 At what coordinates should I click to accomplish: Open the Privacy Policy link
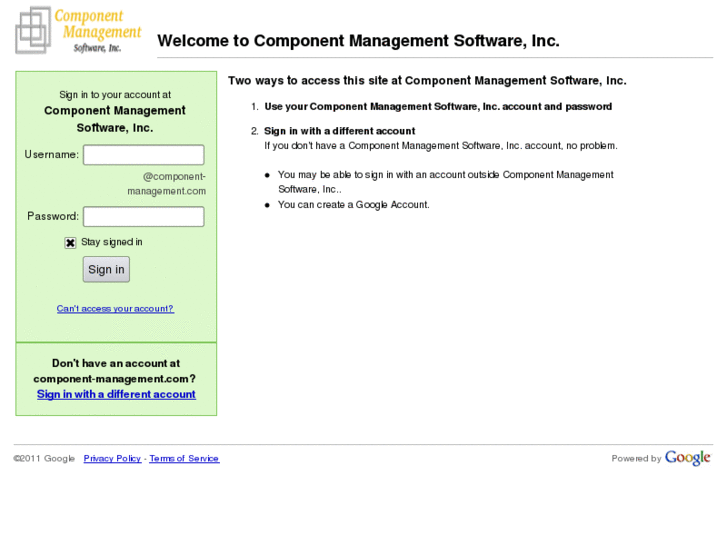click(x=112, y=458)
